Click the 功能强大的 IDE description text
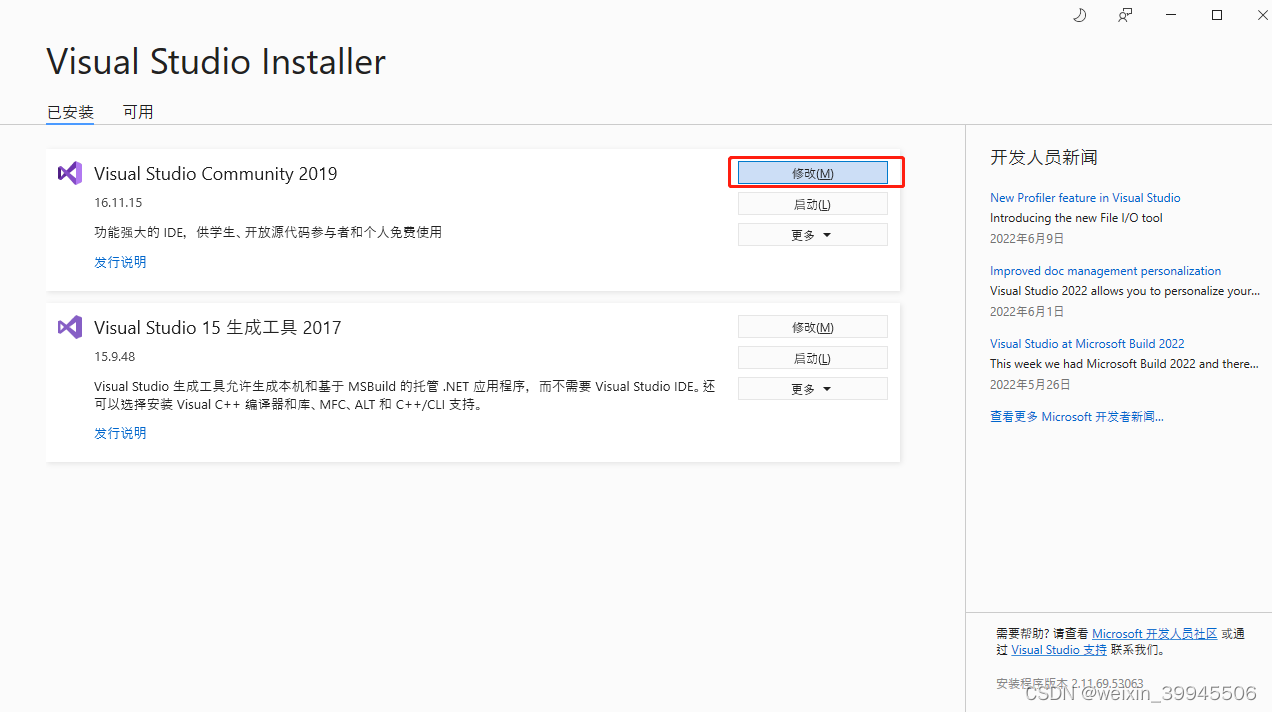 pos(268,232)
